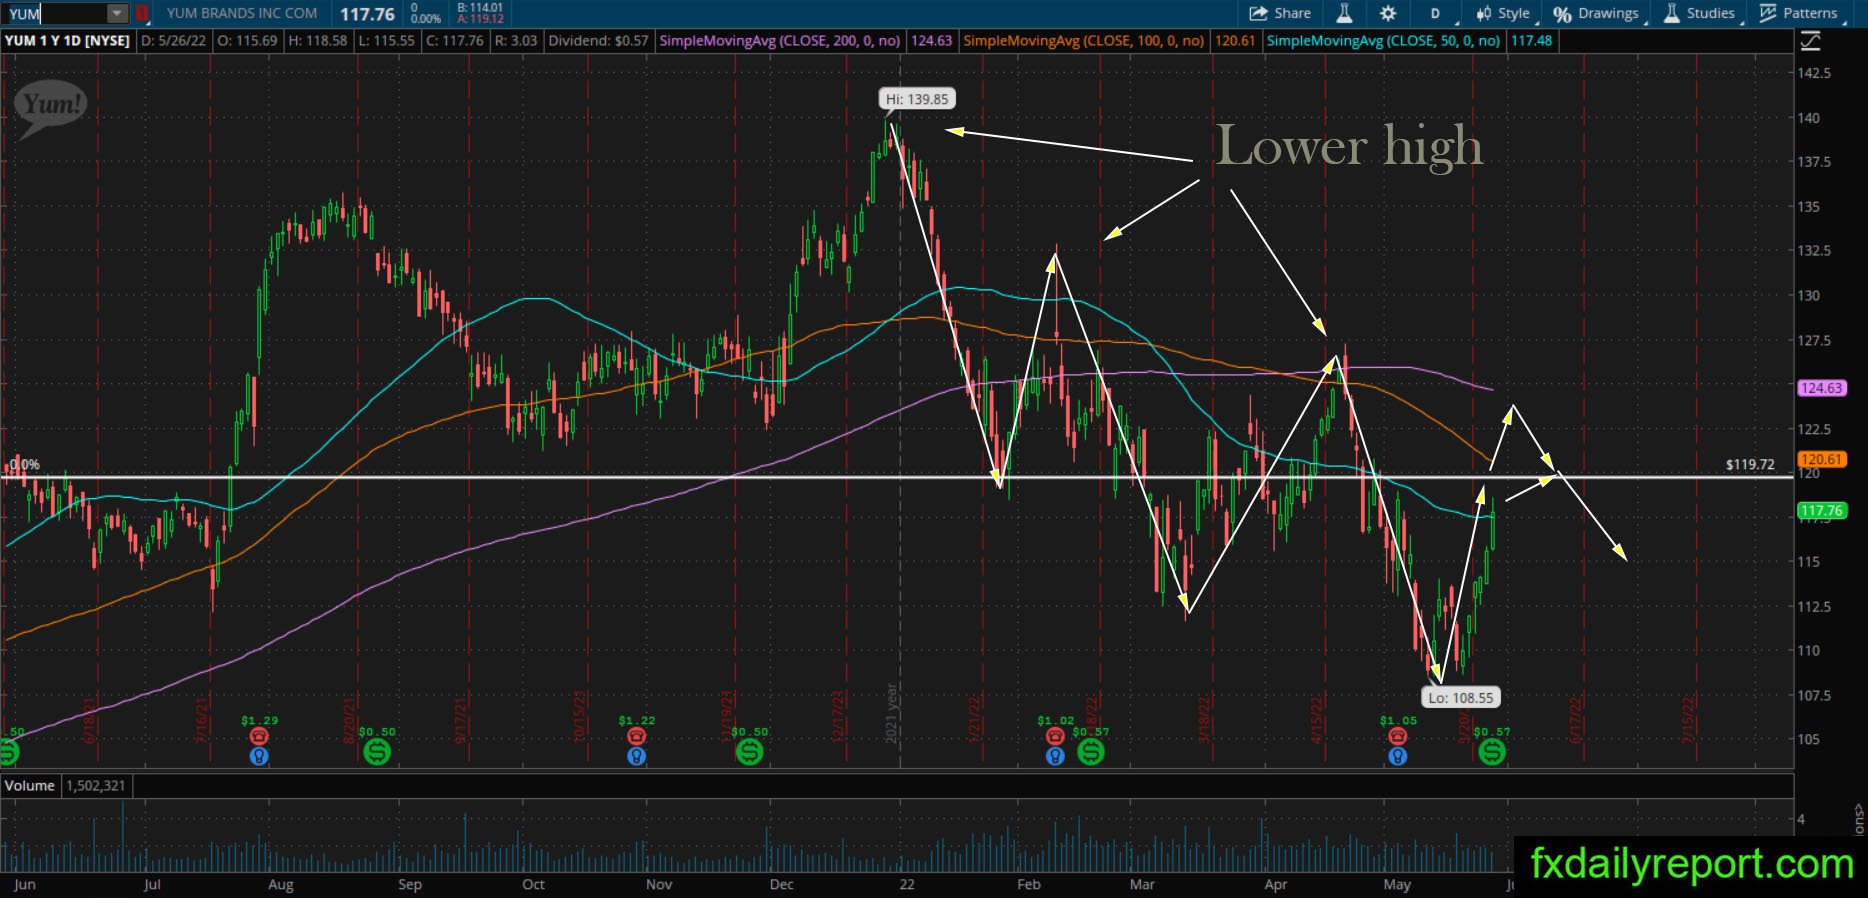Select the SimpleMovingAvg (CLOSE, 100, 0, no) label

point(1083,41)
